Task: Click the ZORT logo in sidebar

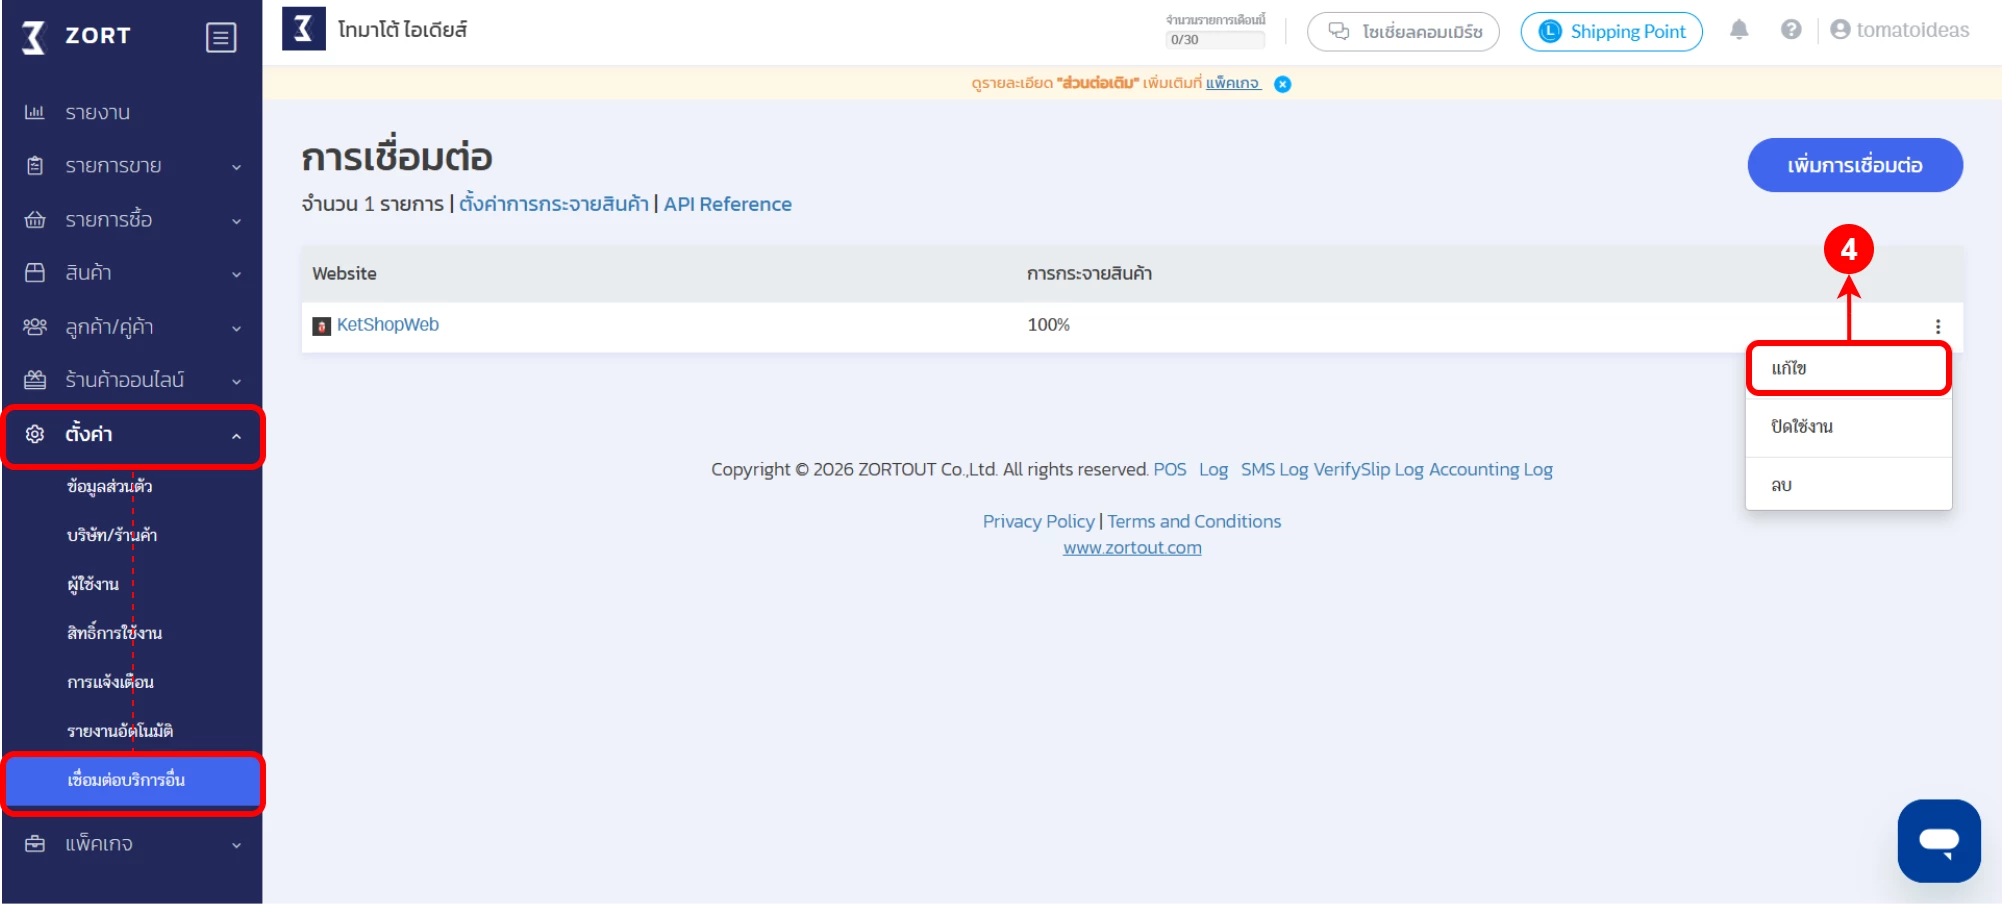Action: 77,36
